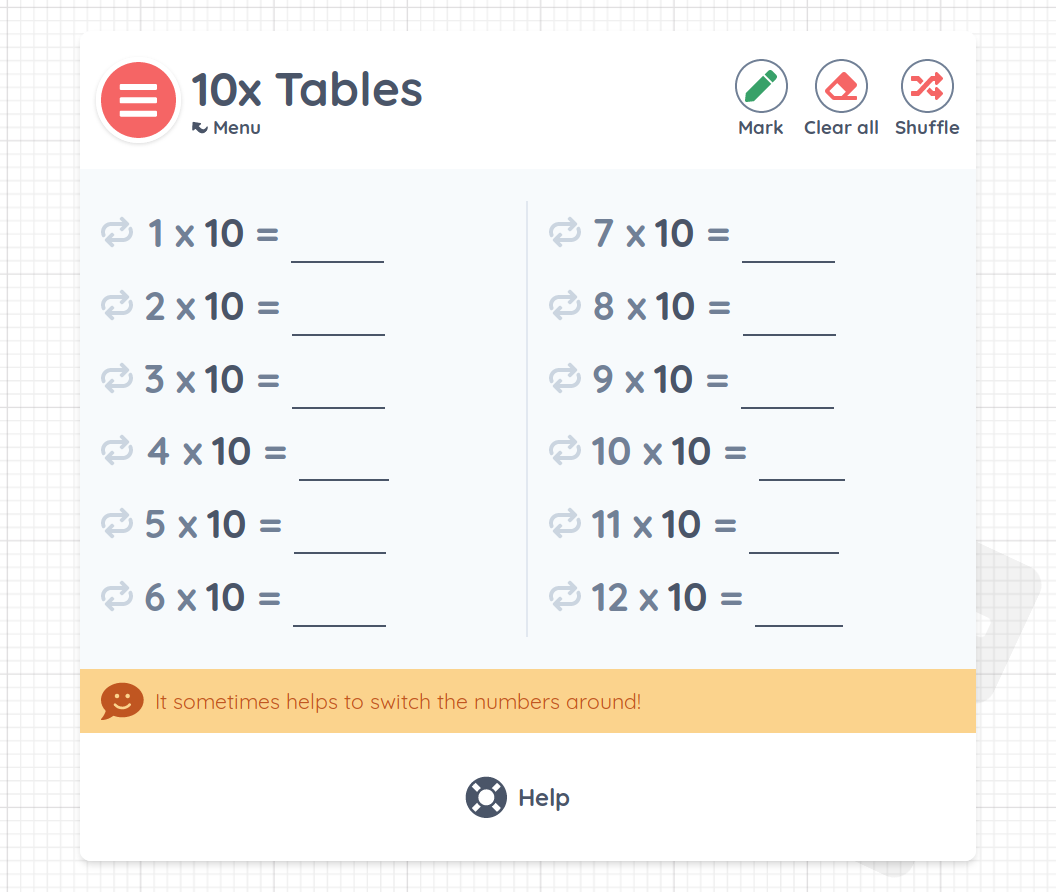Select the Mark pencil icon
The image size is (1056, 892).
click(761, 86)
